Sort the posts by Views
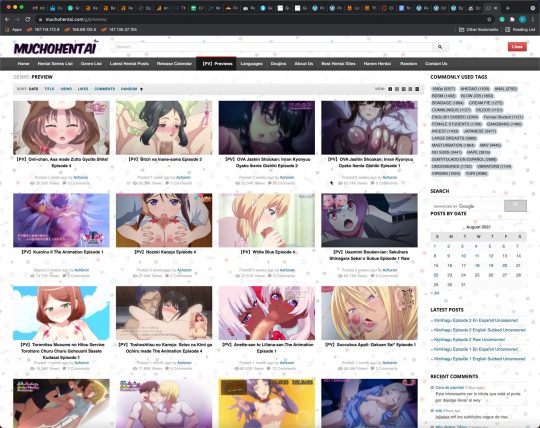This screenshot has height=428, width=540. point(66,89)
